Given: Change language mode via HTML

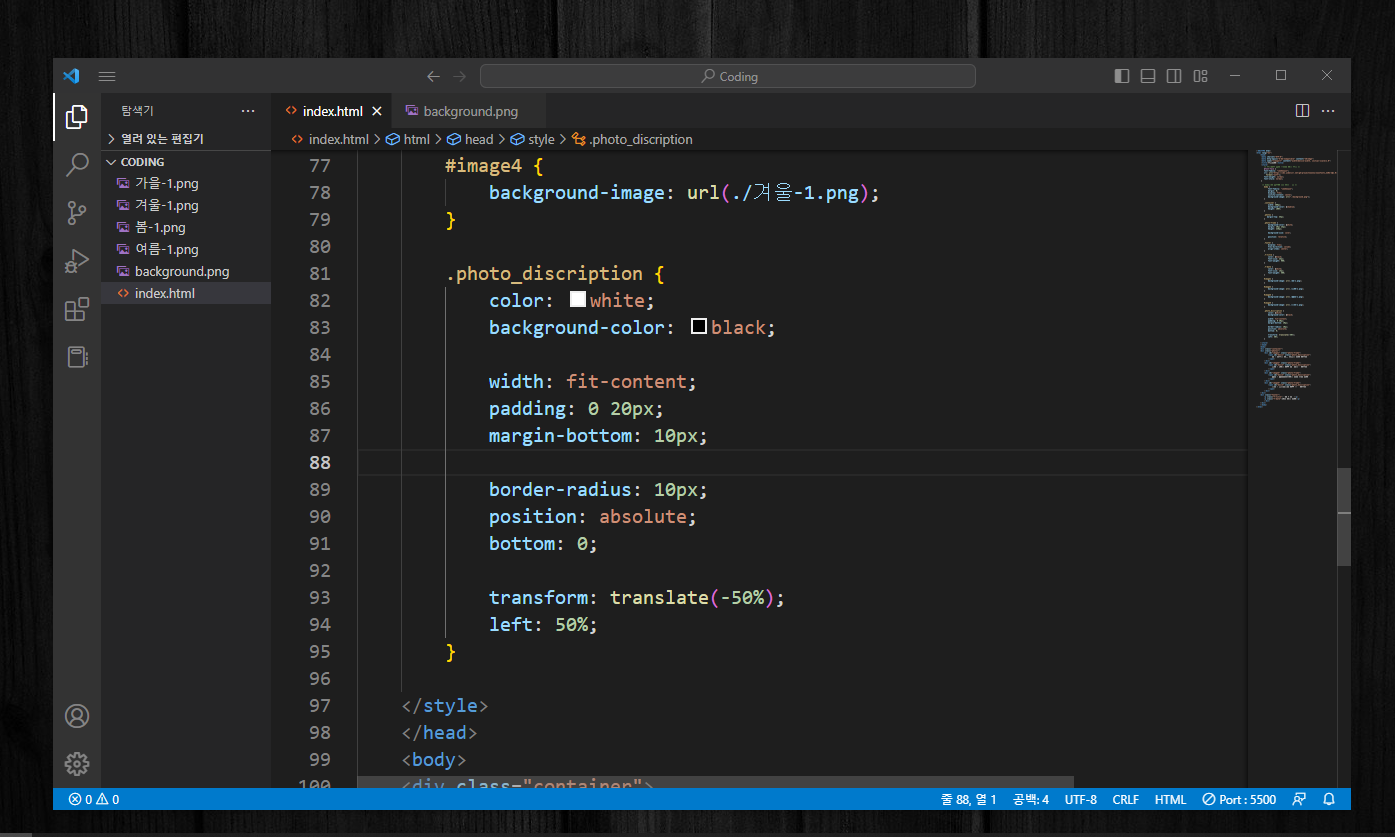Looking at the screenshot, I should point(1170,799).
